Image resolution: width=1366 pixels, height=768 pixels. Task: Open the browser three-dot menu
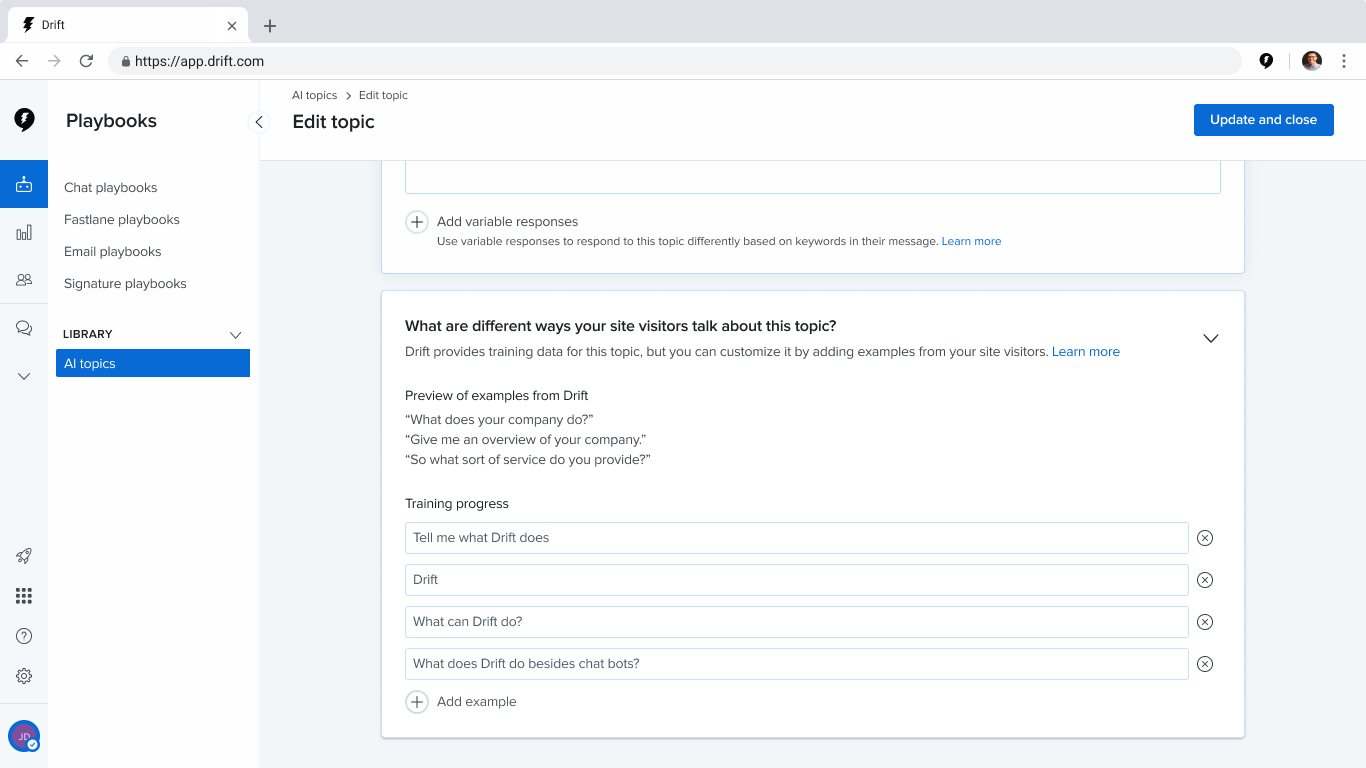pos(1344,61)
